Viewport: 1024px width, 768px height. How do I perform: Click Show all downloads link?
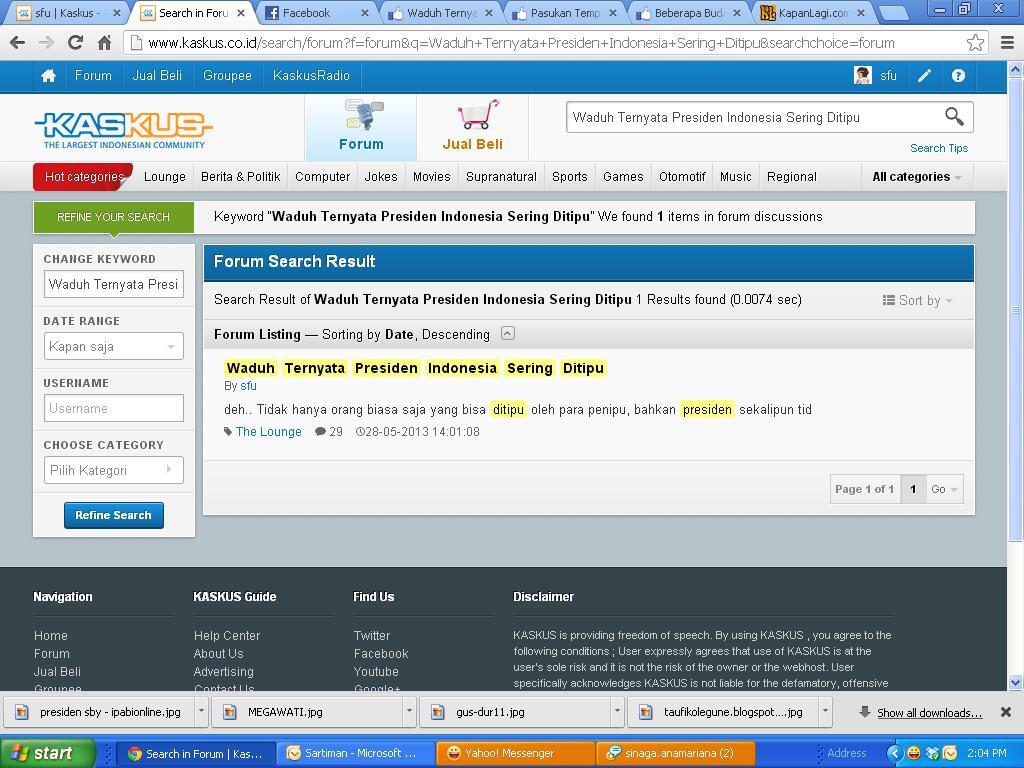[x=929, y=712]
